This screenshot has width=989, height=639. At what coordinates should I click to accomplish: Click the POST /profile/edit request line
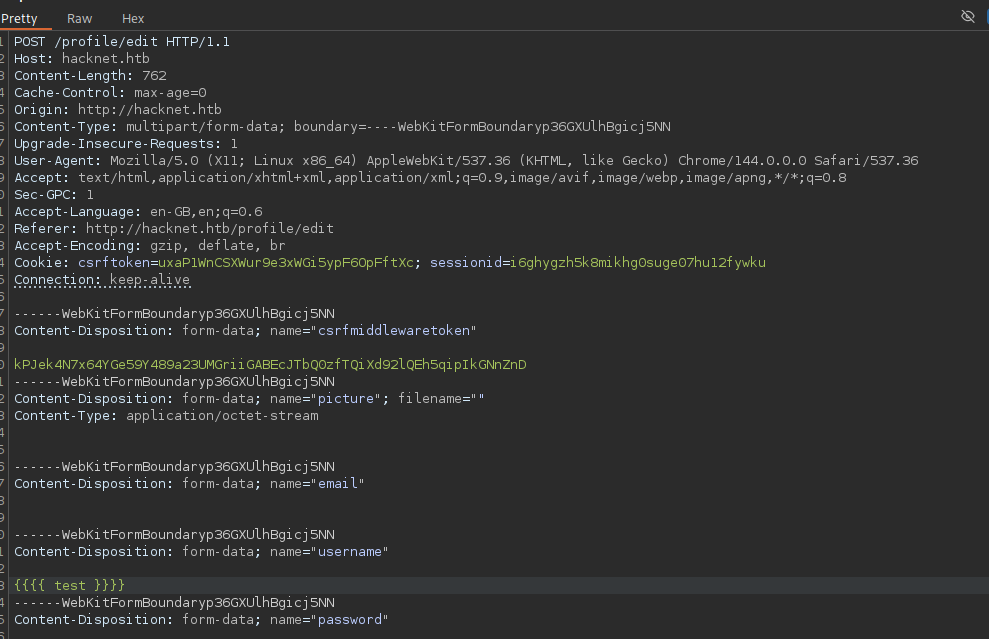click(x=122, y=42)
